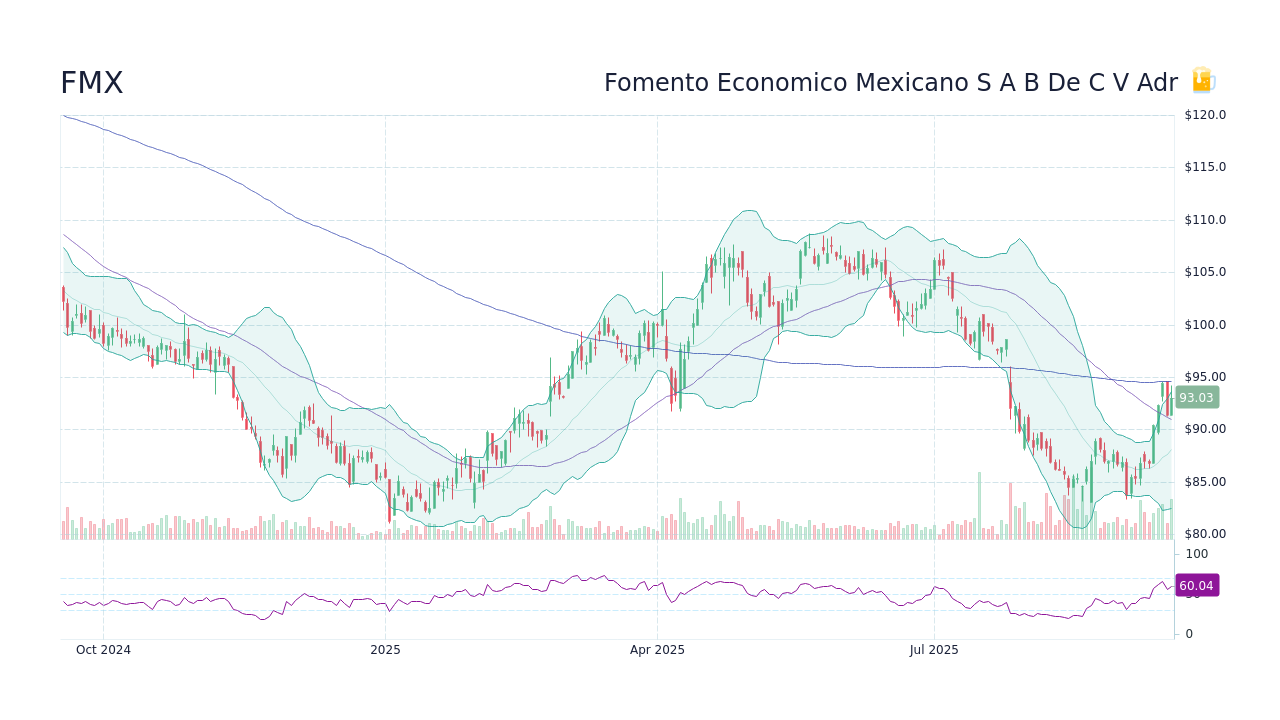Open Fomento Economico Mexicano company name link

tap(891, 83)
